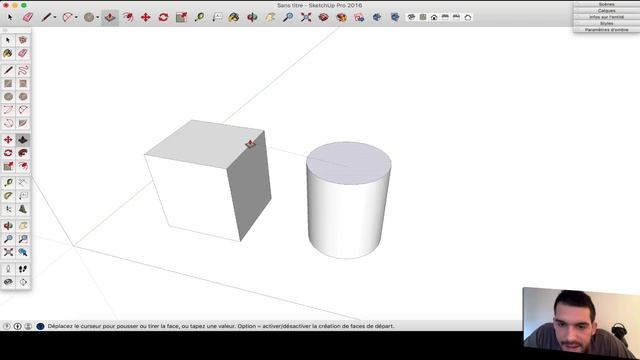Screen dimensions: 640x360
Task: Select the Walk footprints tool
Action: tap(23, 269)
